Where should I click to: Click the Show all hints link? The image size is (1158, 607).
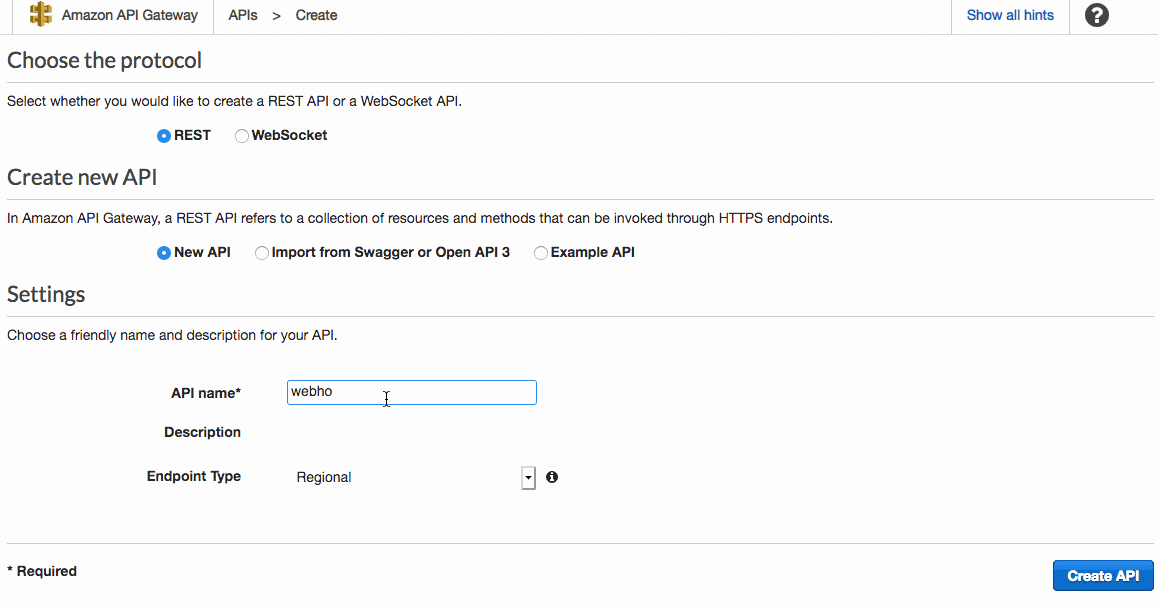[x=1010, y=15]
